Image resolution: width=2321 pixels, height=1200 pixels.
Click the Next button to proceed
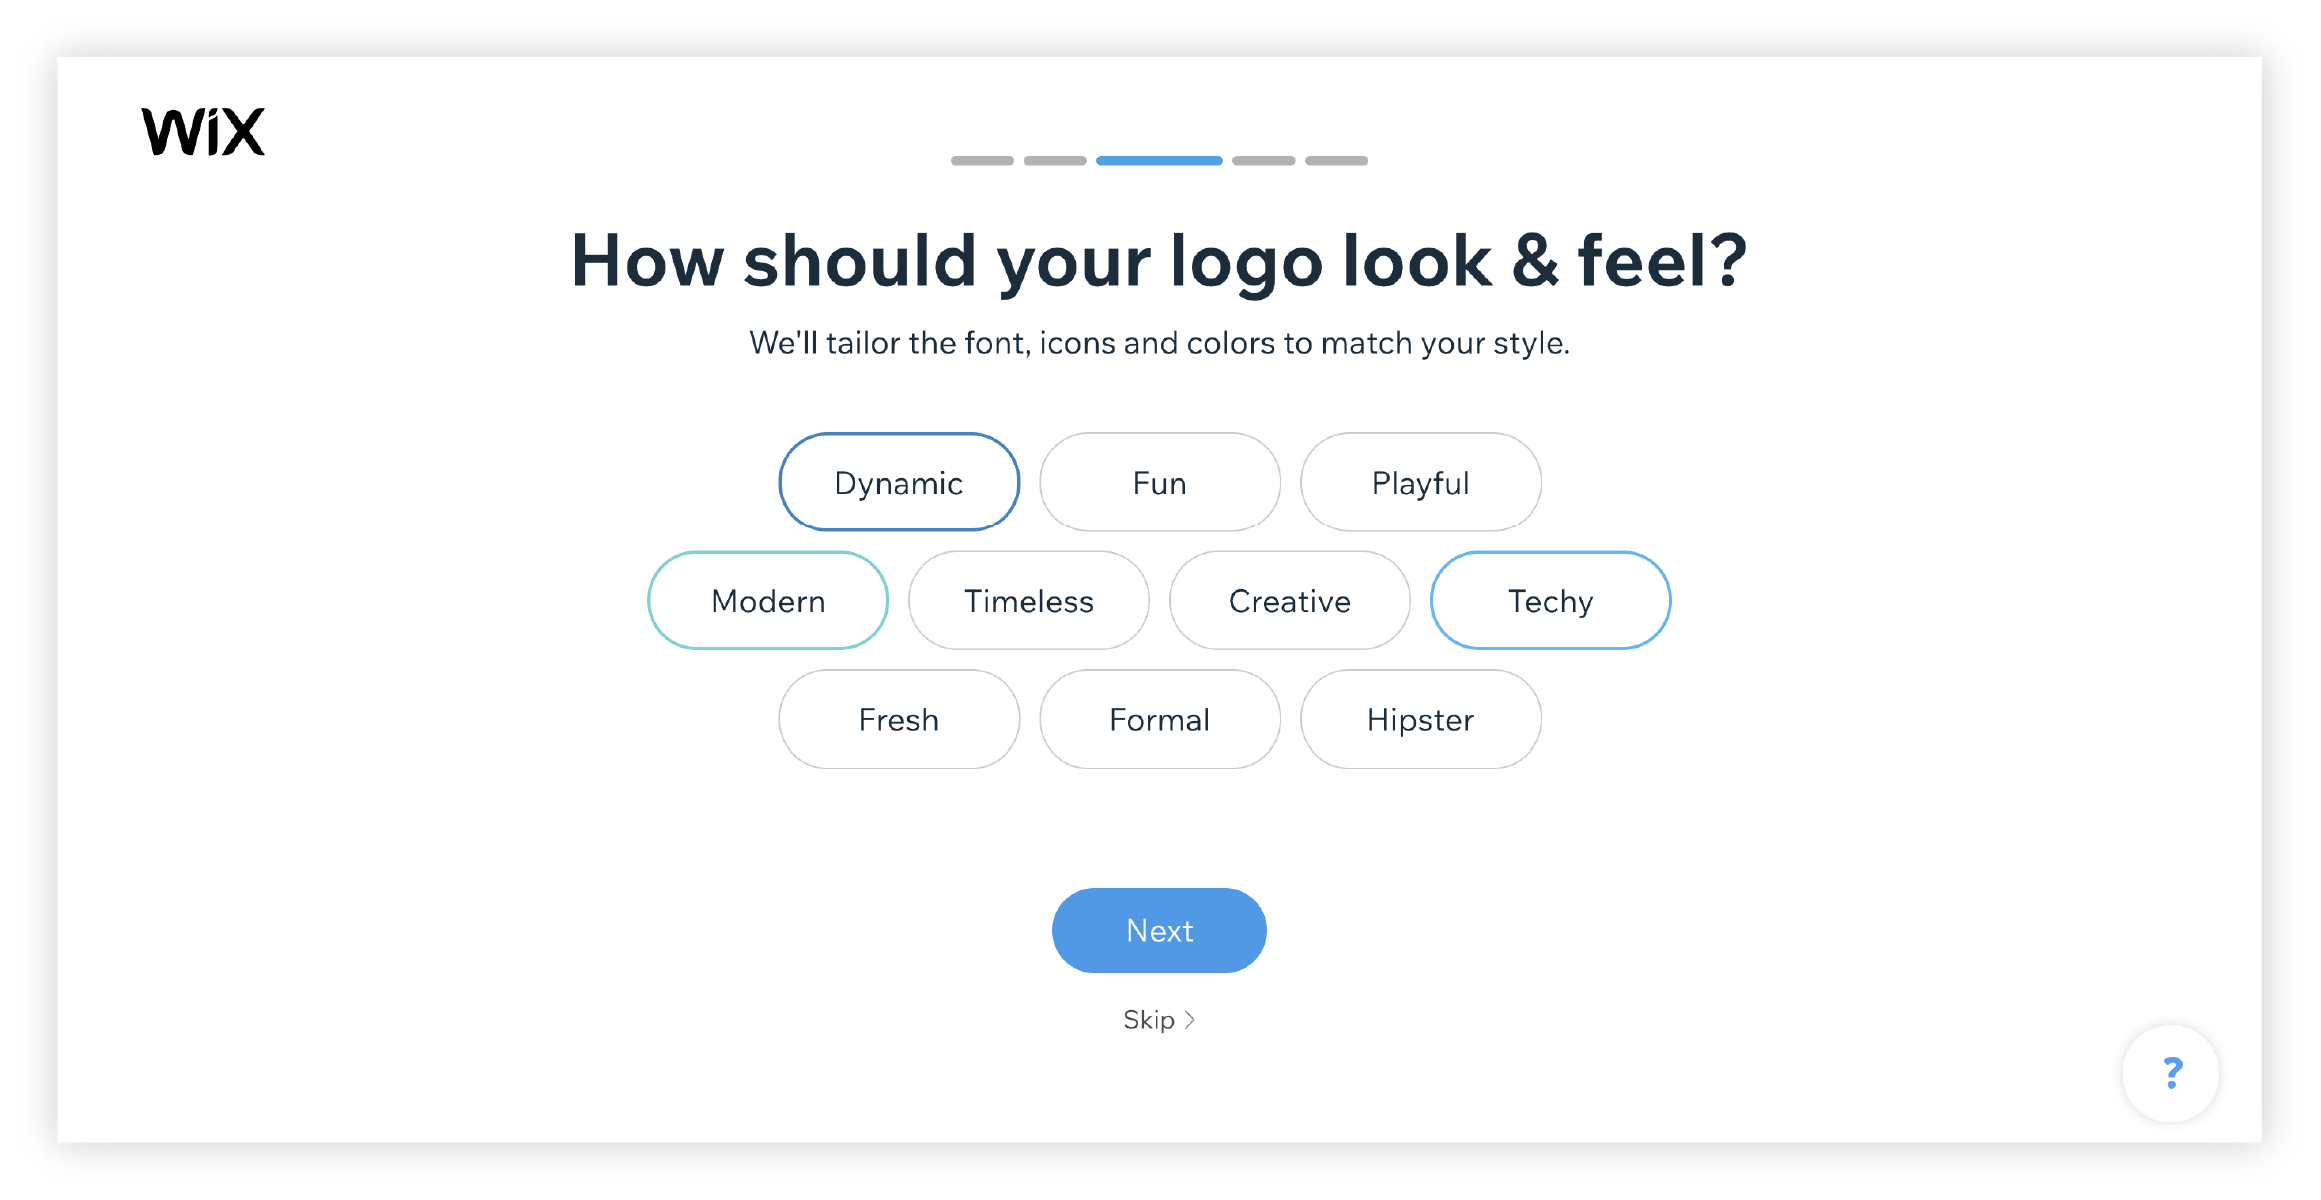click(x=1160, y=929)
